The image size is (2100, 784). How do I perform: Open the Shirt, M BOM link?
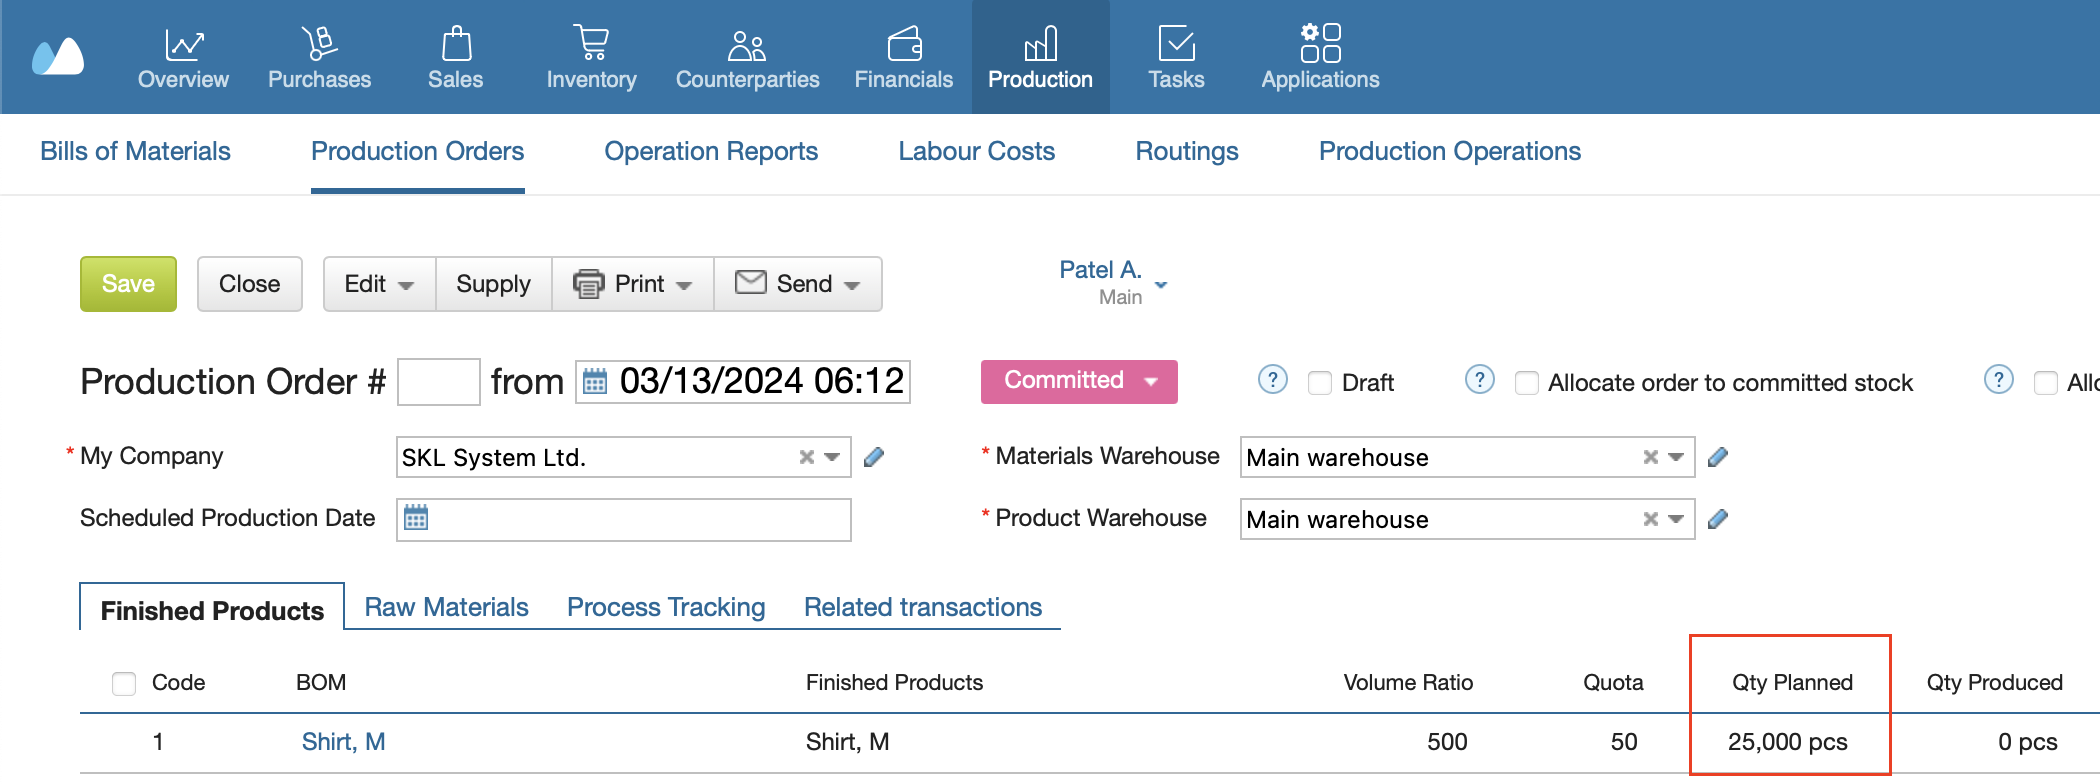click(x=343, y=742)
